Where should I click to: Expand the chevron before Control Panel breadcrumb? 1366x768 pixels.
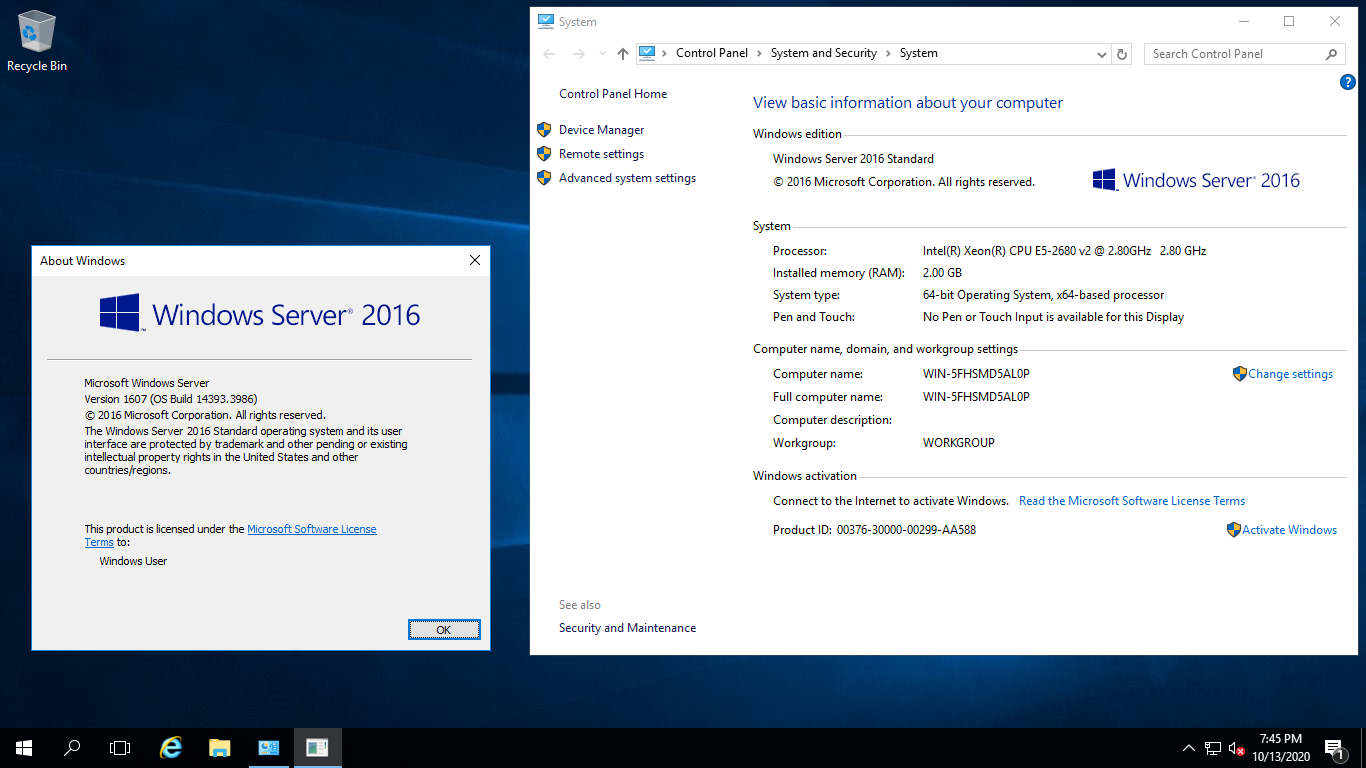[665, 53]
